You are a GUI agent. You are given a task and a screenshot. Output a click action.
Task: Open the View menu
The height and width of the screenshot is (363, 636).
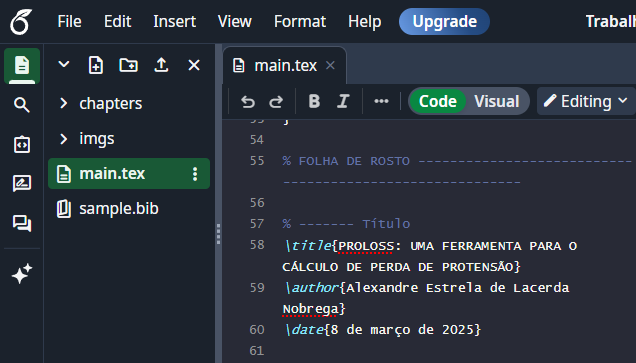[x=234, y=21]
